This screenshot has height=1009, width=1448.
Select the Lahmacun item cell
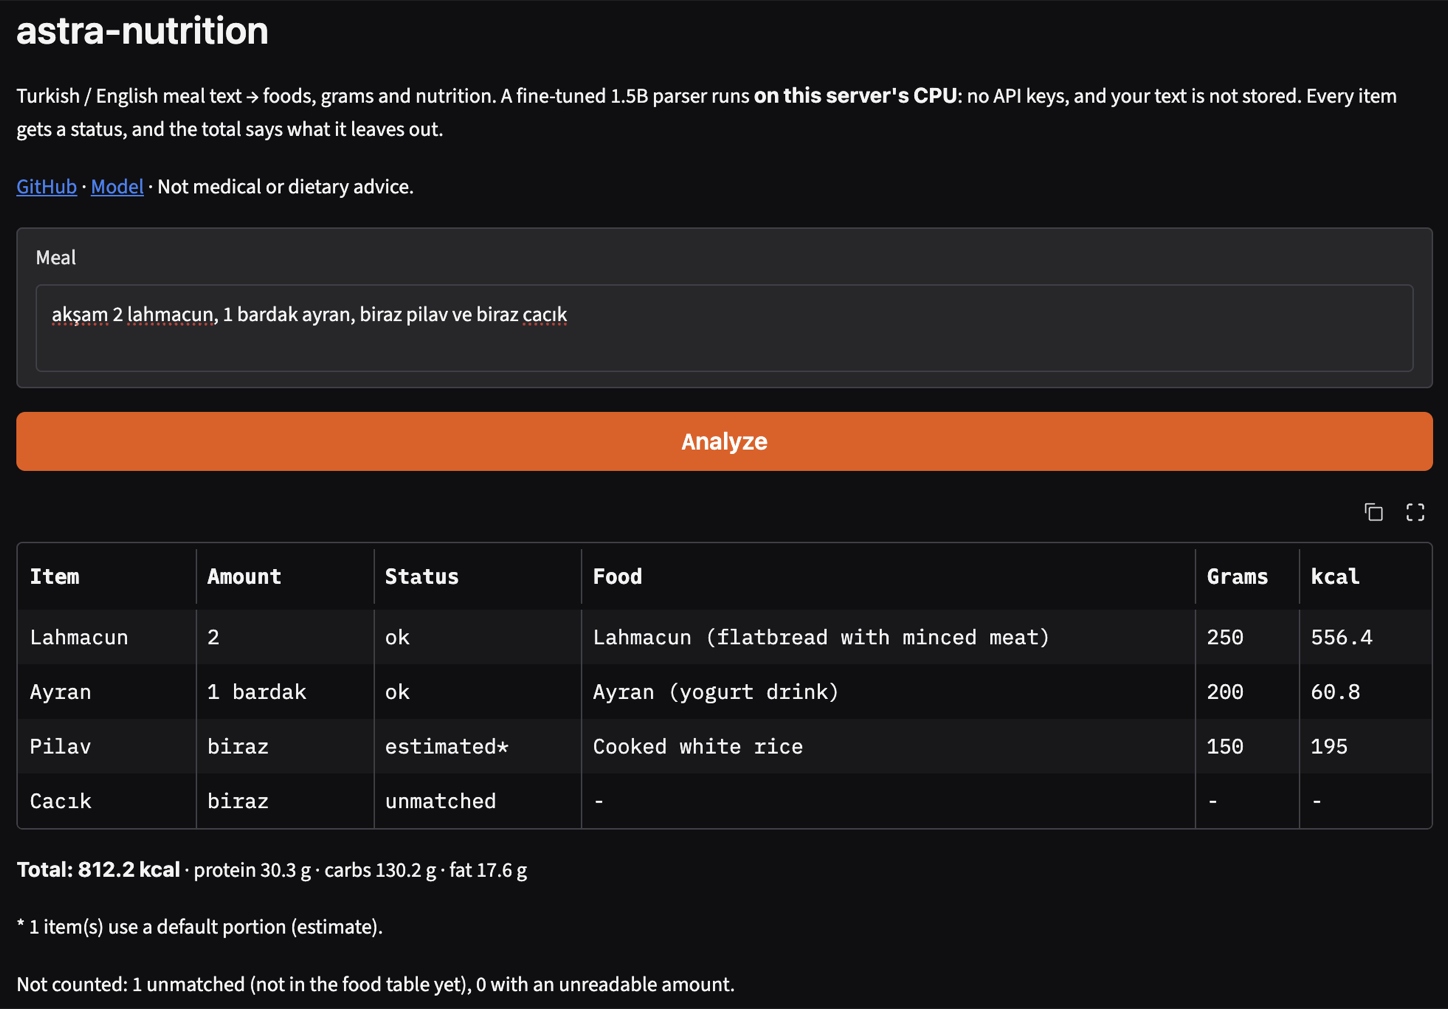106,637
